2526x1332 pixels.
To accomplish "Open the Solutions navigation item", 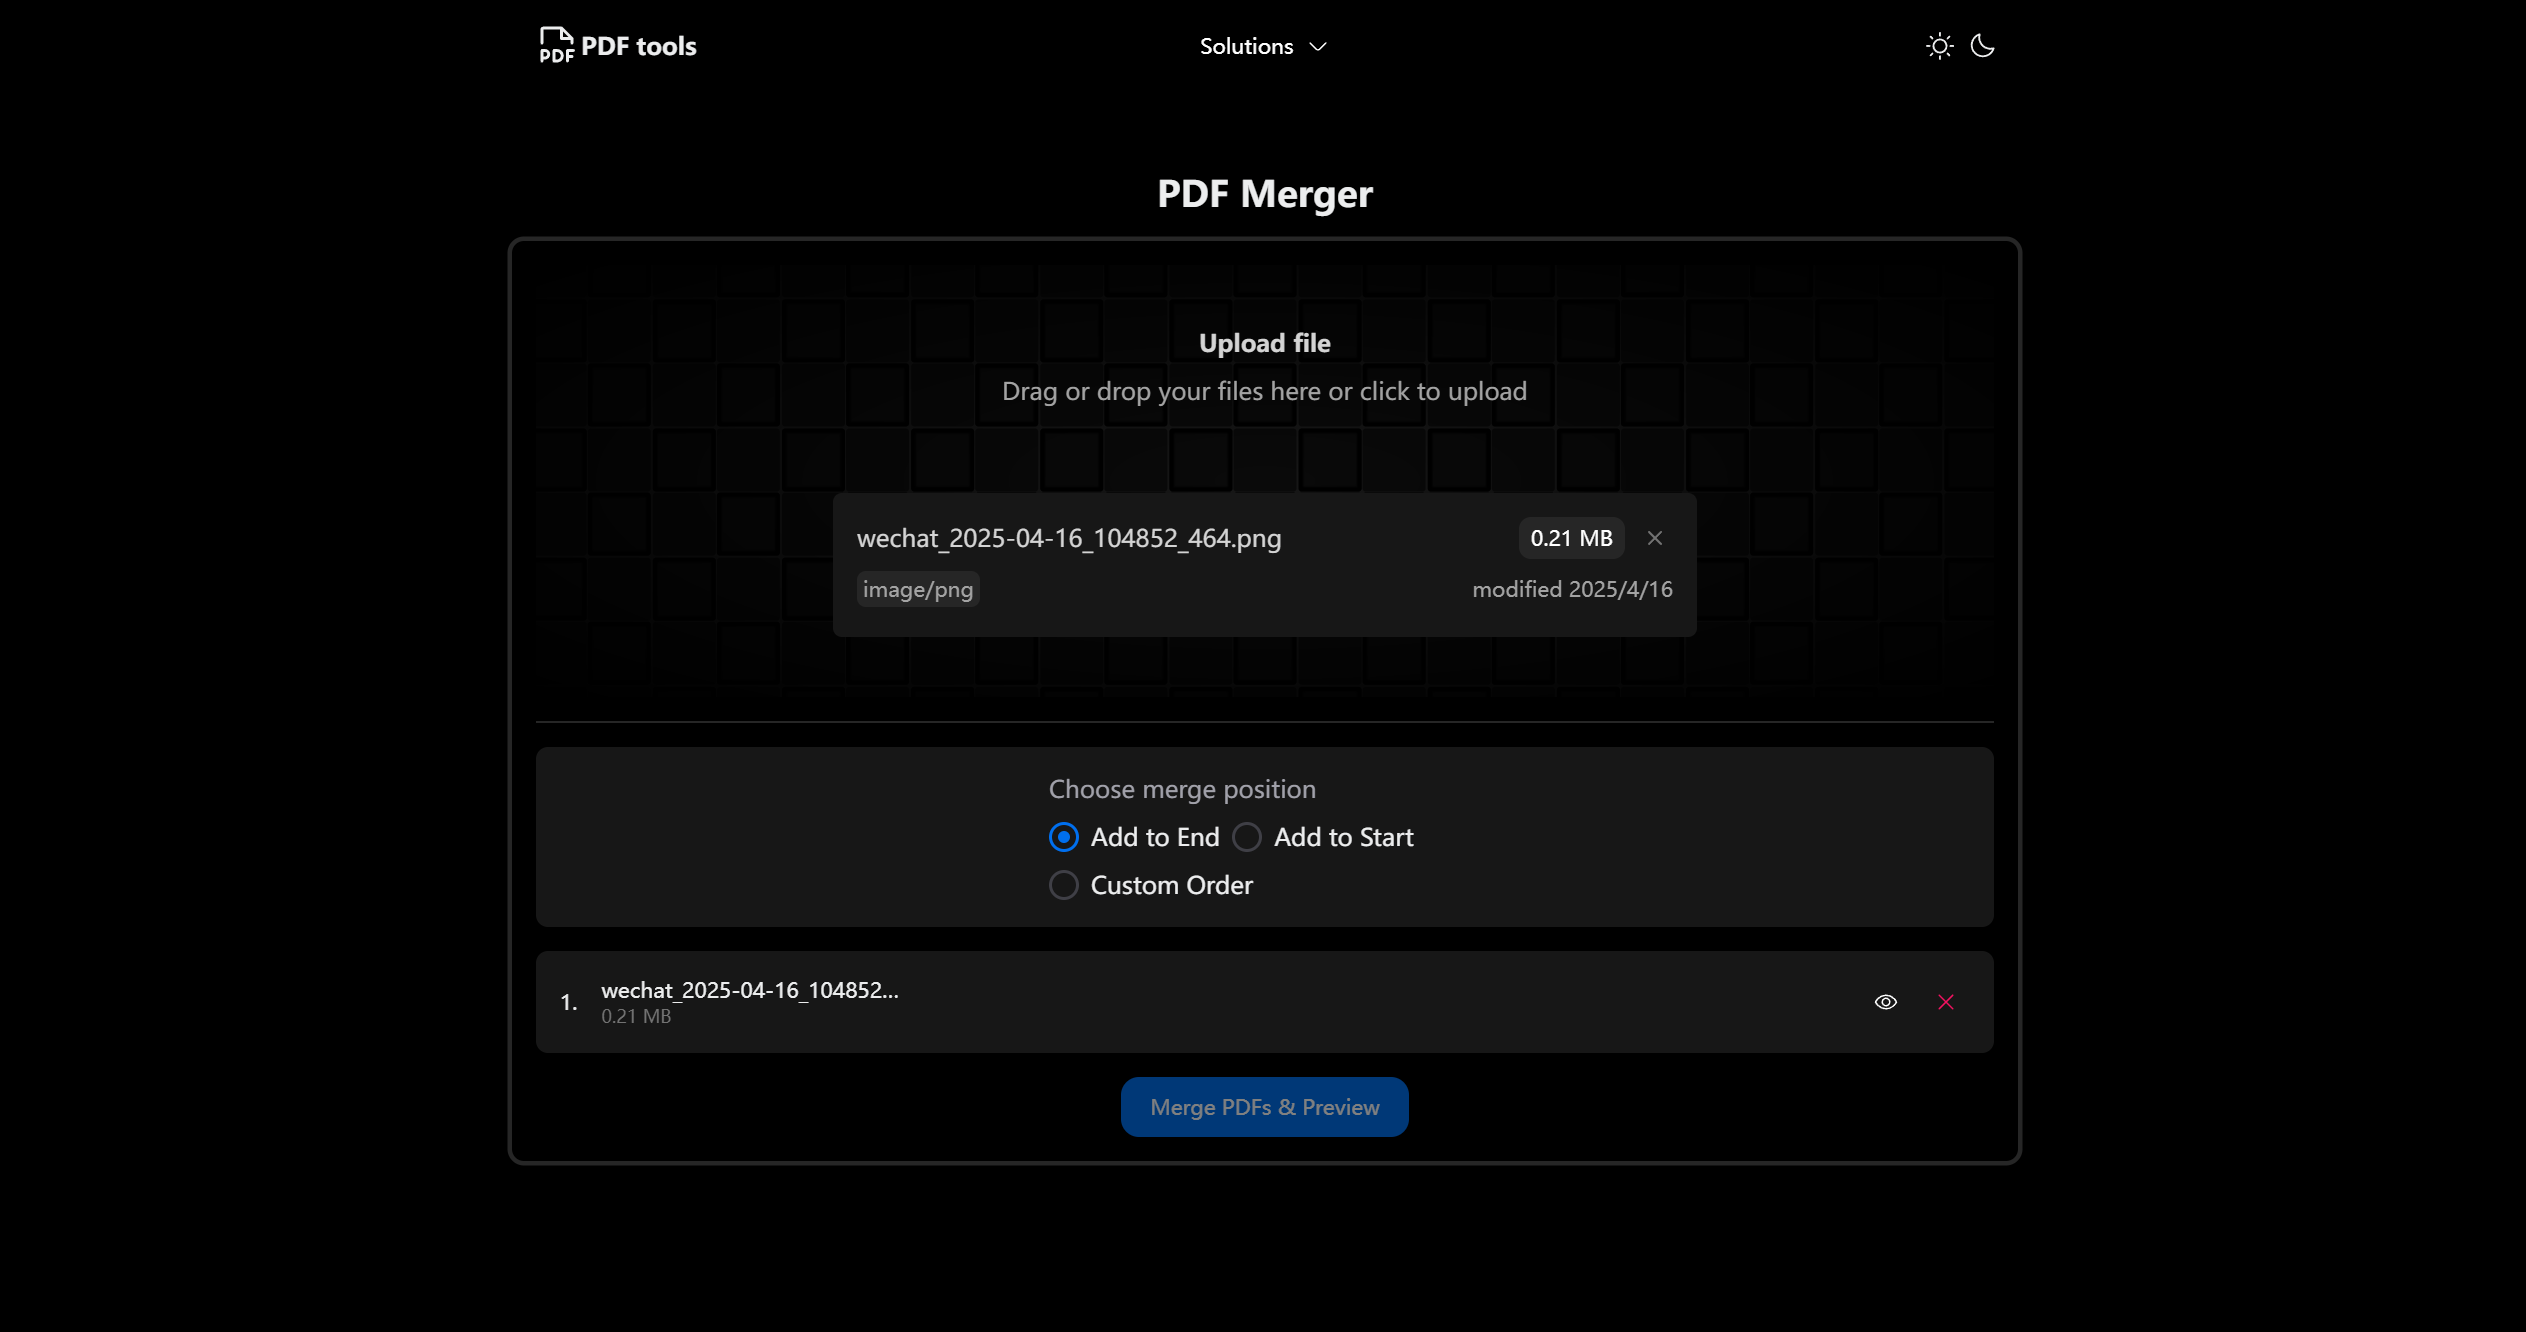I will point(1246,46).
